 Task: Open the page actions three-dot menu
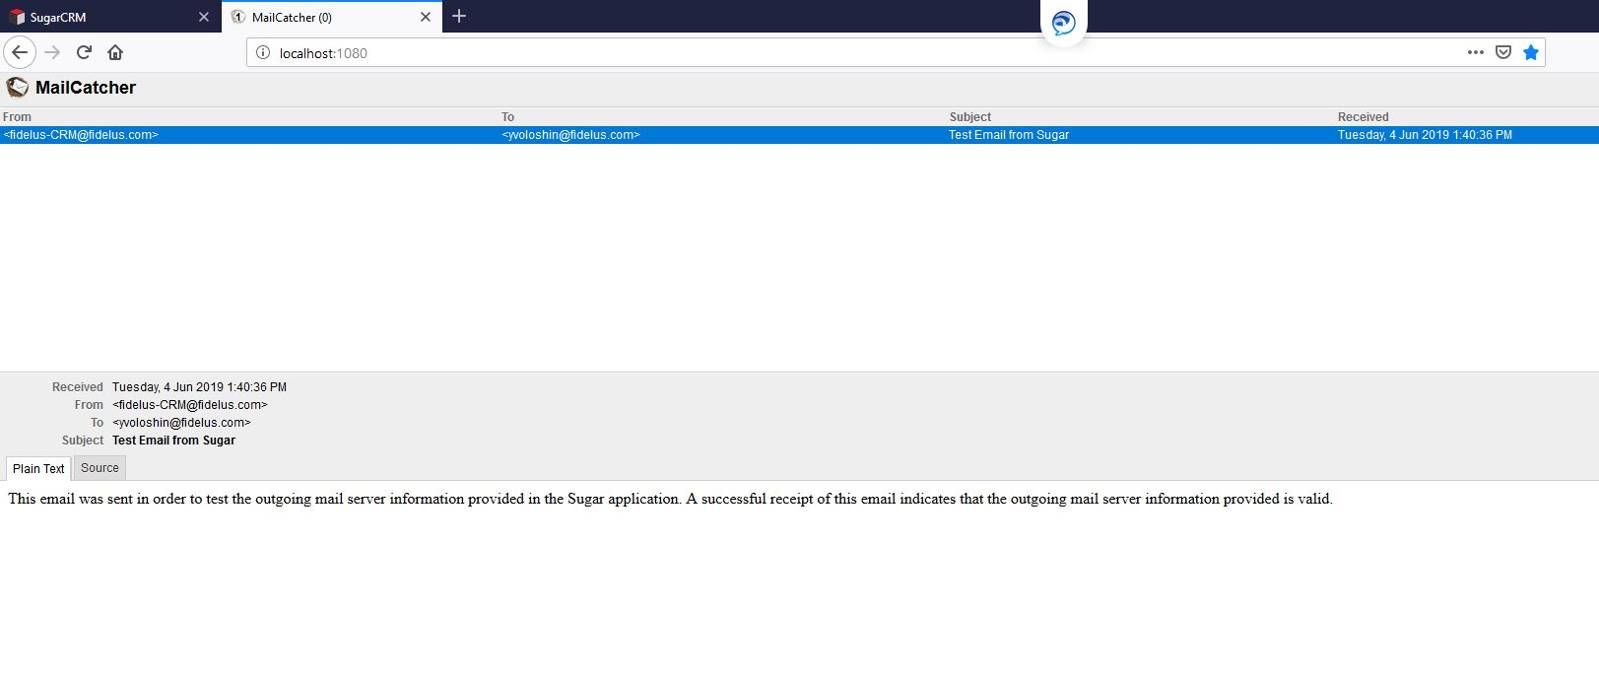coord(1475,52)
